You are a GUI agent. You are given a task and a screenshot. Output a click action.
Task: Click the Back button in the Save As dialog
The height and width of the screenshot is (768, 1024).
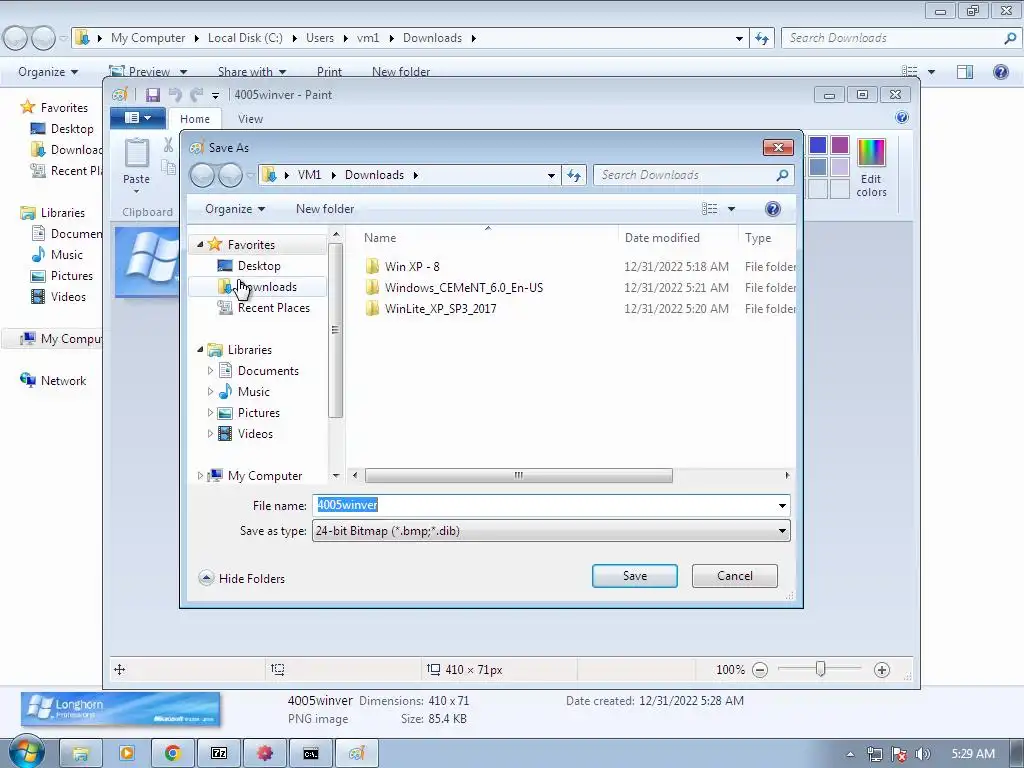click(202, 175)
